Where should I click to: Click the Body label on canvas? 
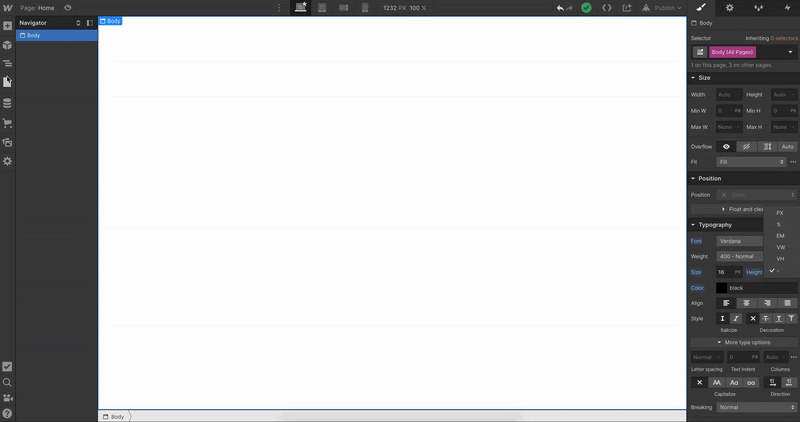(x=110, y=21)
